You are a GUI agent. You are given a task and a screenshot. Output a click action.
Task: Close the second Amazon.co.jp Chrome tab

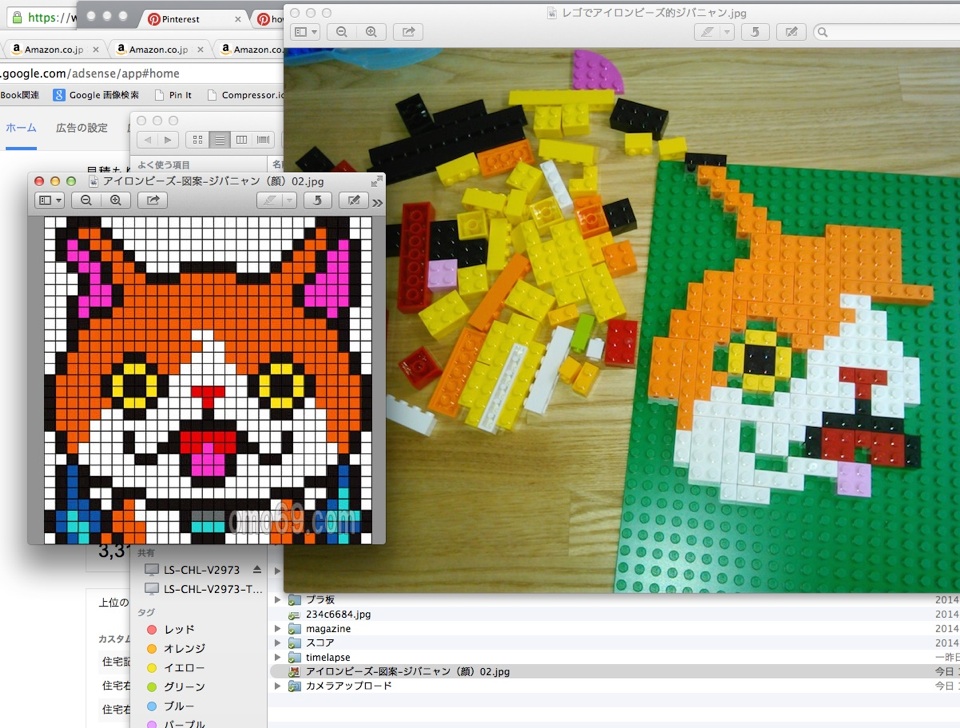[x=200, y=49]
